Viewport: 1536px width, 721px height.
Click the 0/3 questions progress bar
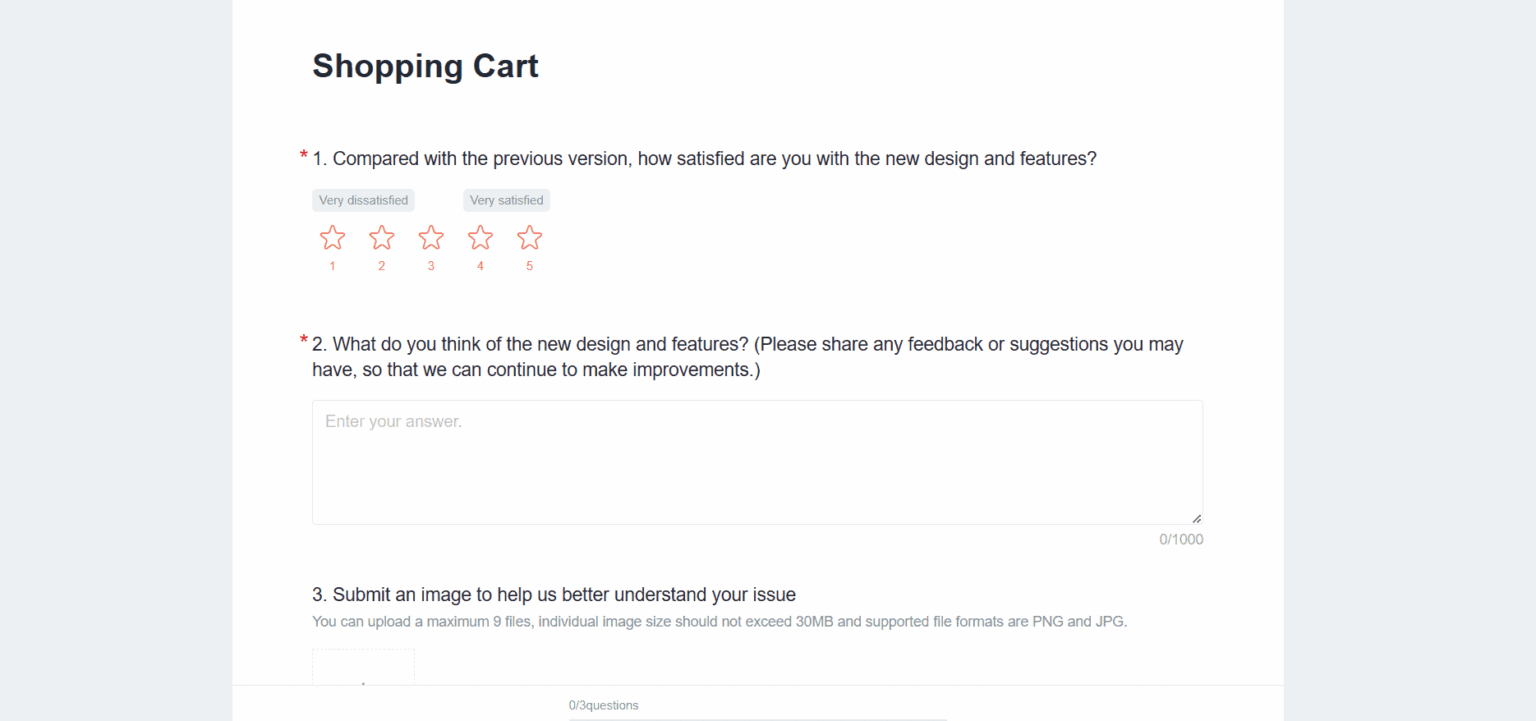pyautogui.click(x=757, y=717)
